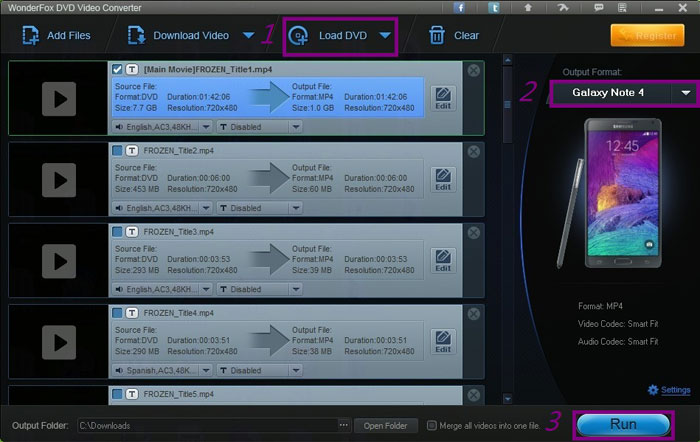Click the browse ellipsis button for output folder
700x442 pixels.
coord(344,425)
